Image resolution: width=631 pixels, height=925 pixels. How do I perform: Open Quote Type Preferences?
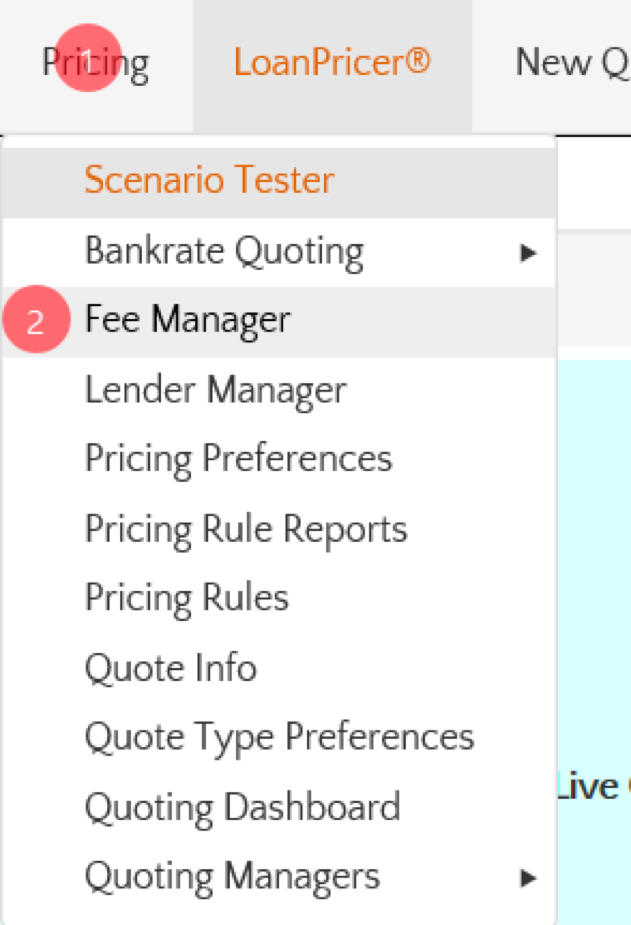(x=279, y=737)
